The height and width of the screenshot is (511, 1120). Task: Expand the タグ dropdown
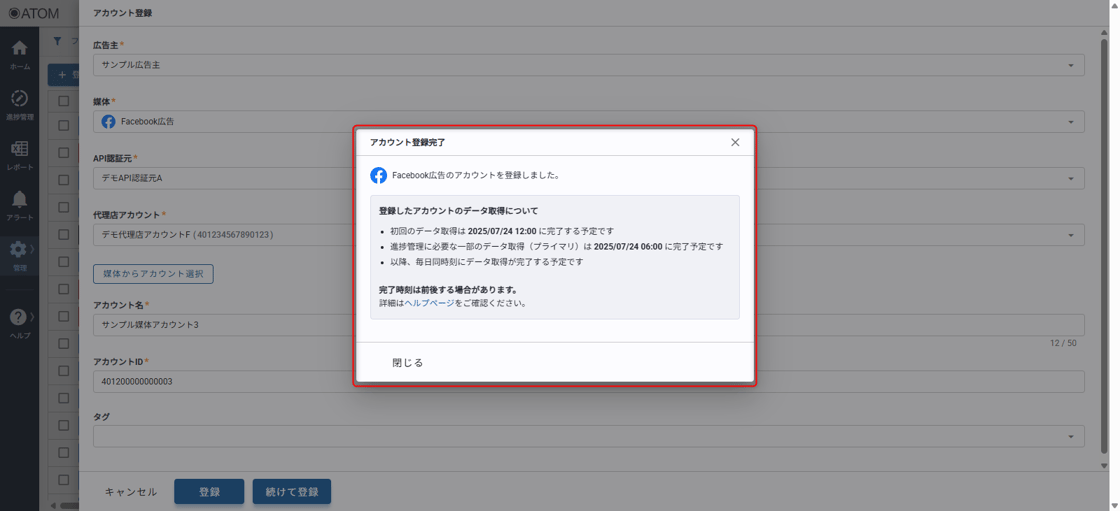(x=1070, y=437)
